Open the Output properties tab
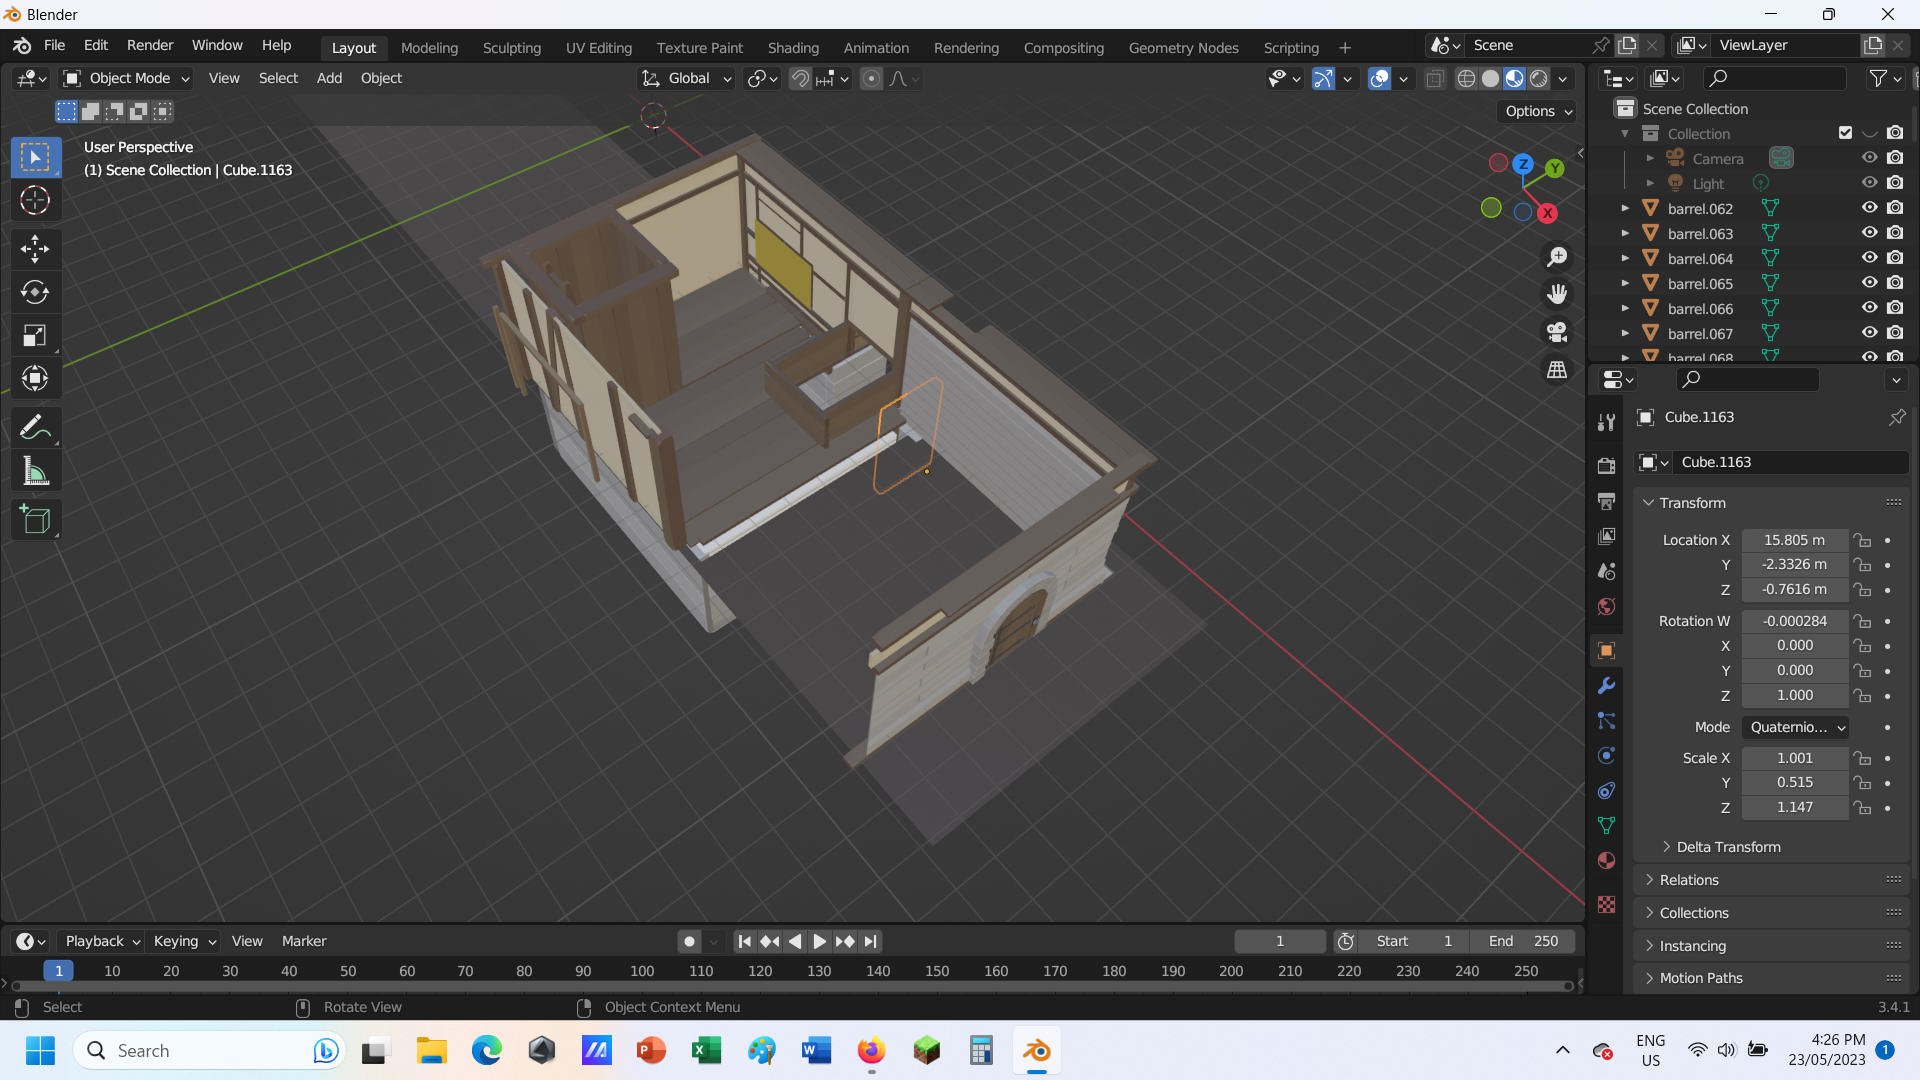Screen dimensions: 1920x1080 click(1606, 501)
